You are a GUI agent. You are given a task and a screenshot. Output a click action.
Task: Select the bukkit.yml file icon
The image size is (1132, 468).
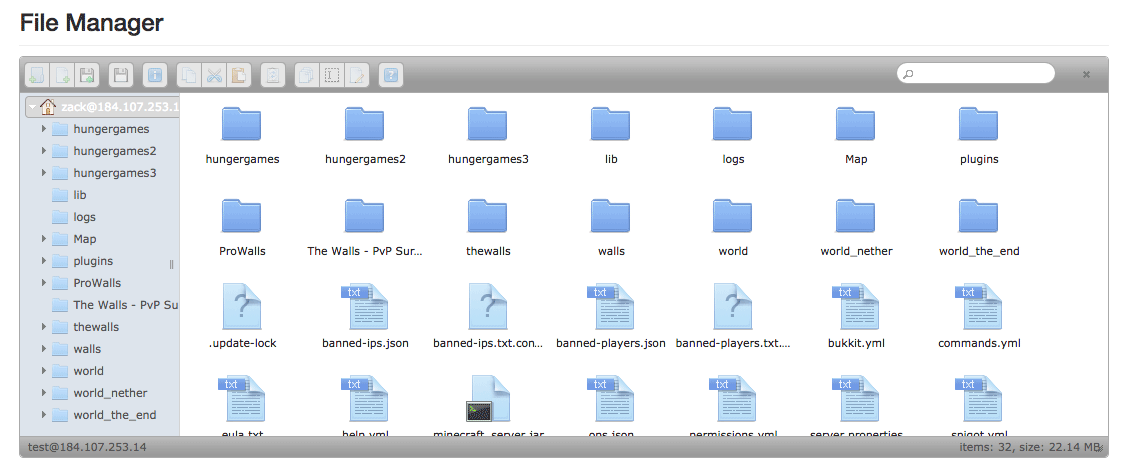tap(856, 307)
